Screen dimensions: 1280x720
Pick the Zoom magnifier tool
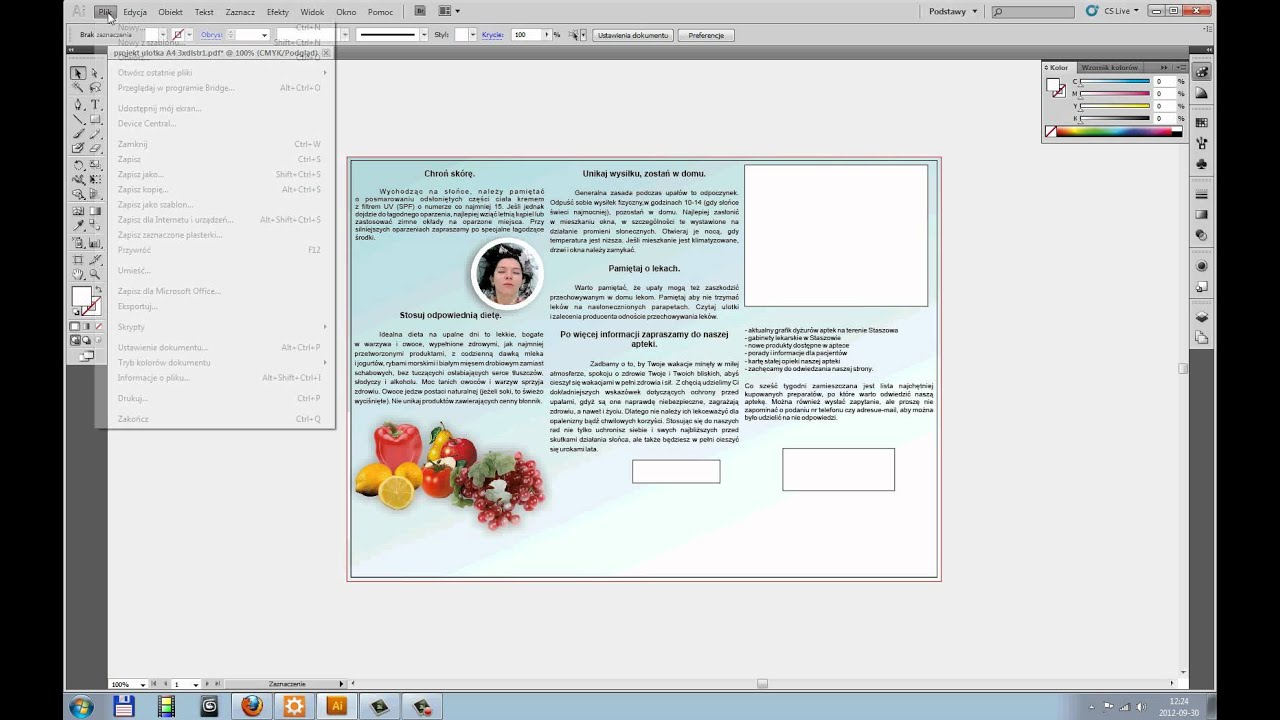pos(95,273)
